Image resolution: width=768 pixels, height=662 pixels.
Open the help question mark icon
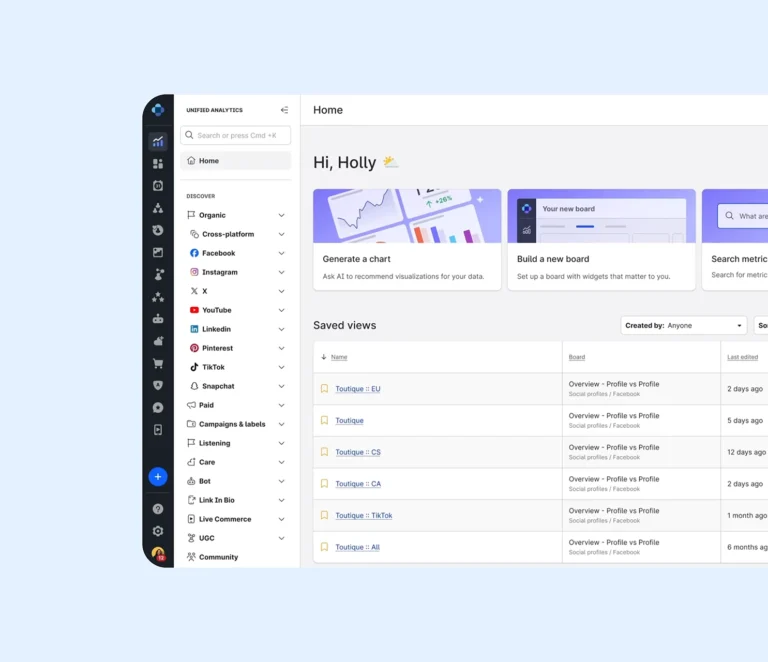pos(158,509)
